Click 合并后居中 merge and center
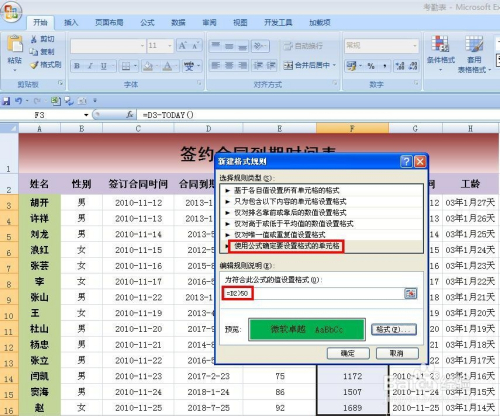The width and height of the screenshot is (500, 416). pyautogui.click(x=307, y=65)
